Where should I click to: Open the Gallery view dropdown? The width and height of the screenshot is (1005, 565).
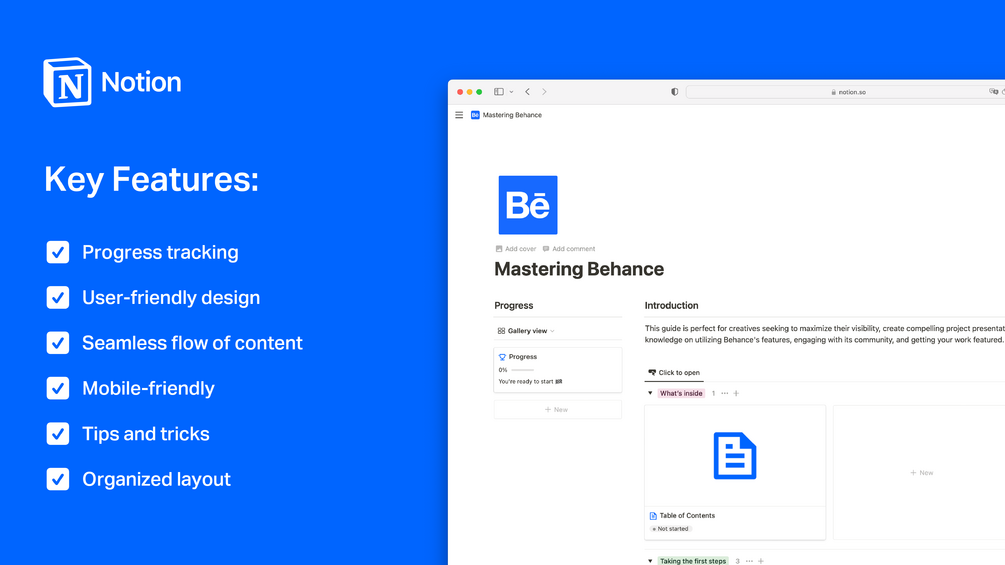pos(526,331)
